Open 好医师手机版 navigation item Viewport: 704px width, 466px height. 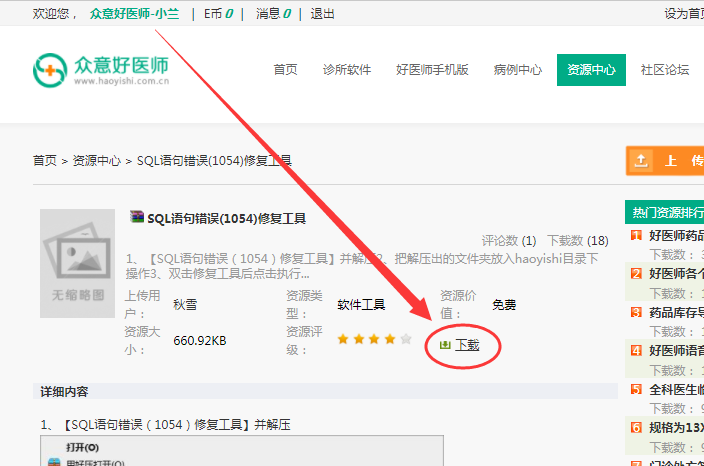pyautogui.click(x=432, y=70)
